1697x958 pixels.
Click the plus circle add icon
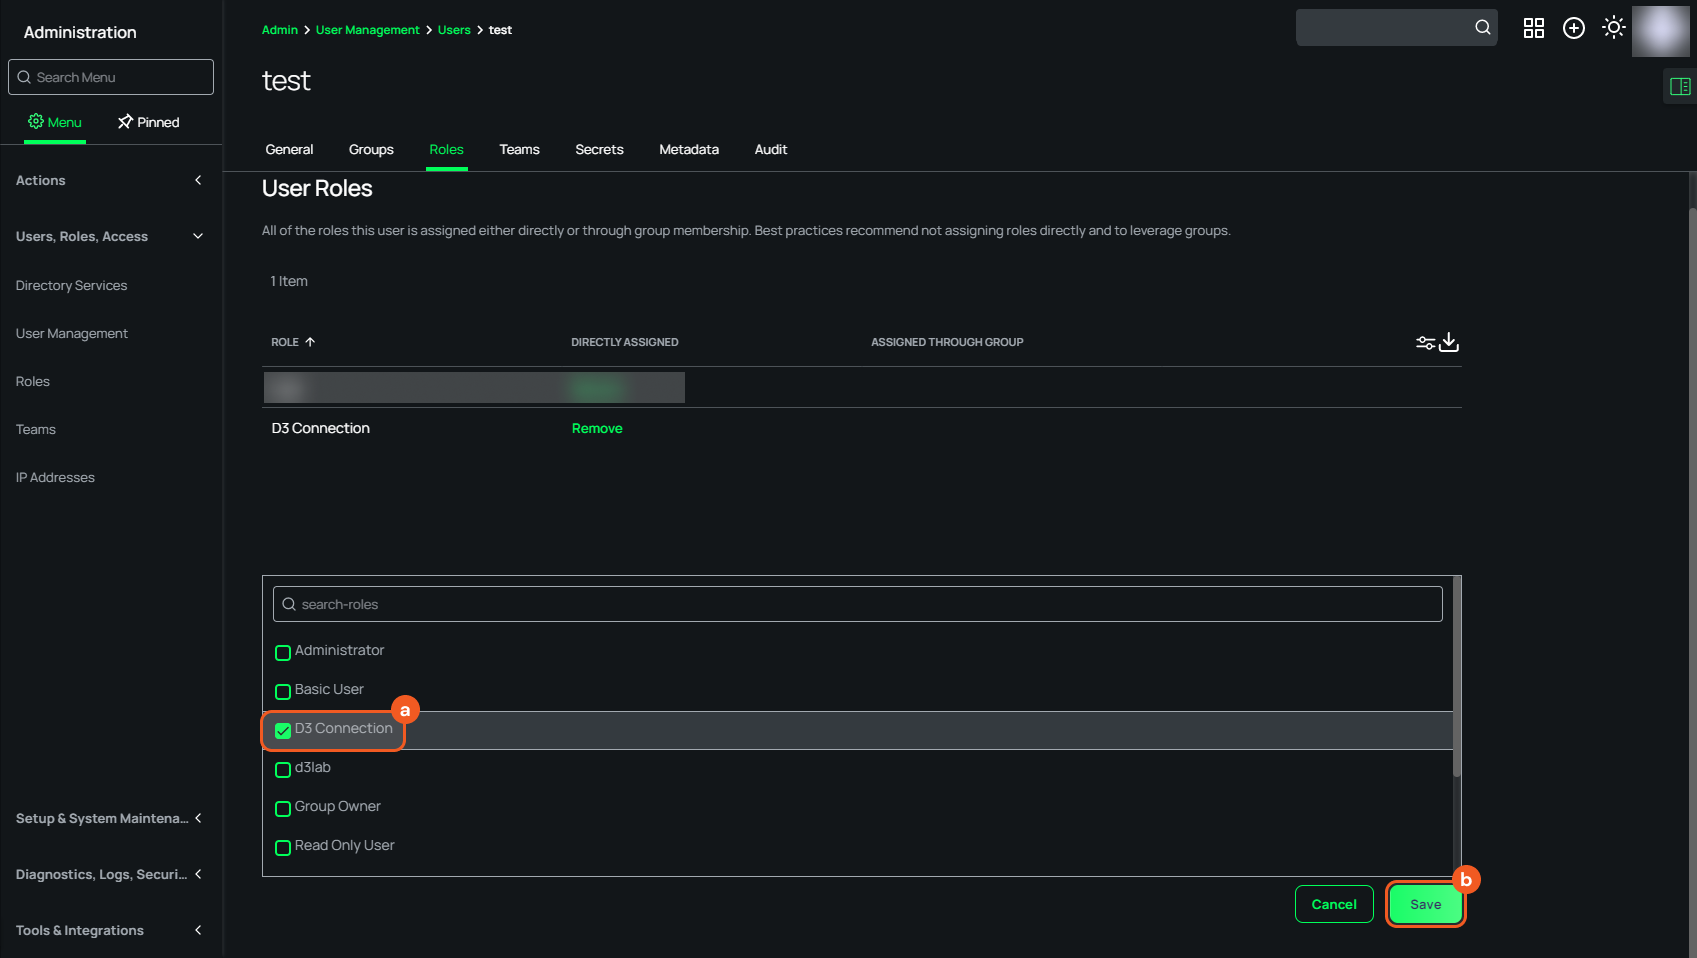[x=1573, y=28]
